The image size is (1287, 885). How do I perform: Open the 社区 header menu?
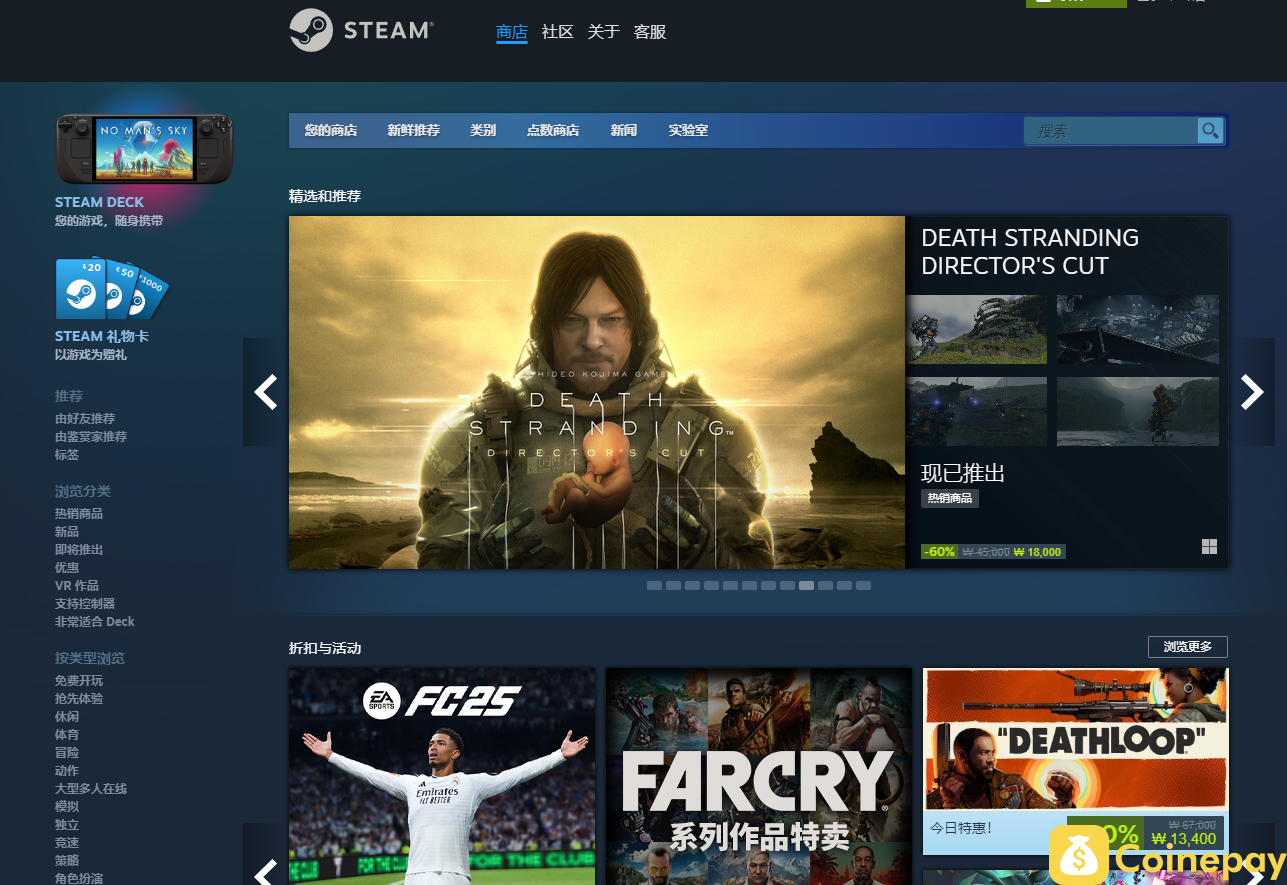(x=558, y=32)
